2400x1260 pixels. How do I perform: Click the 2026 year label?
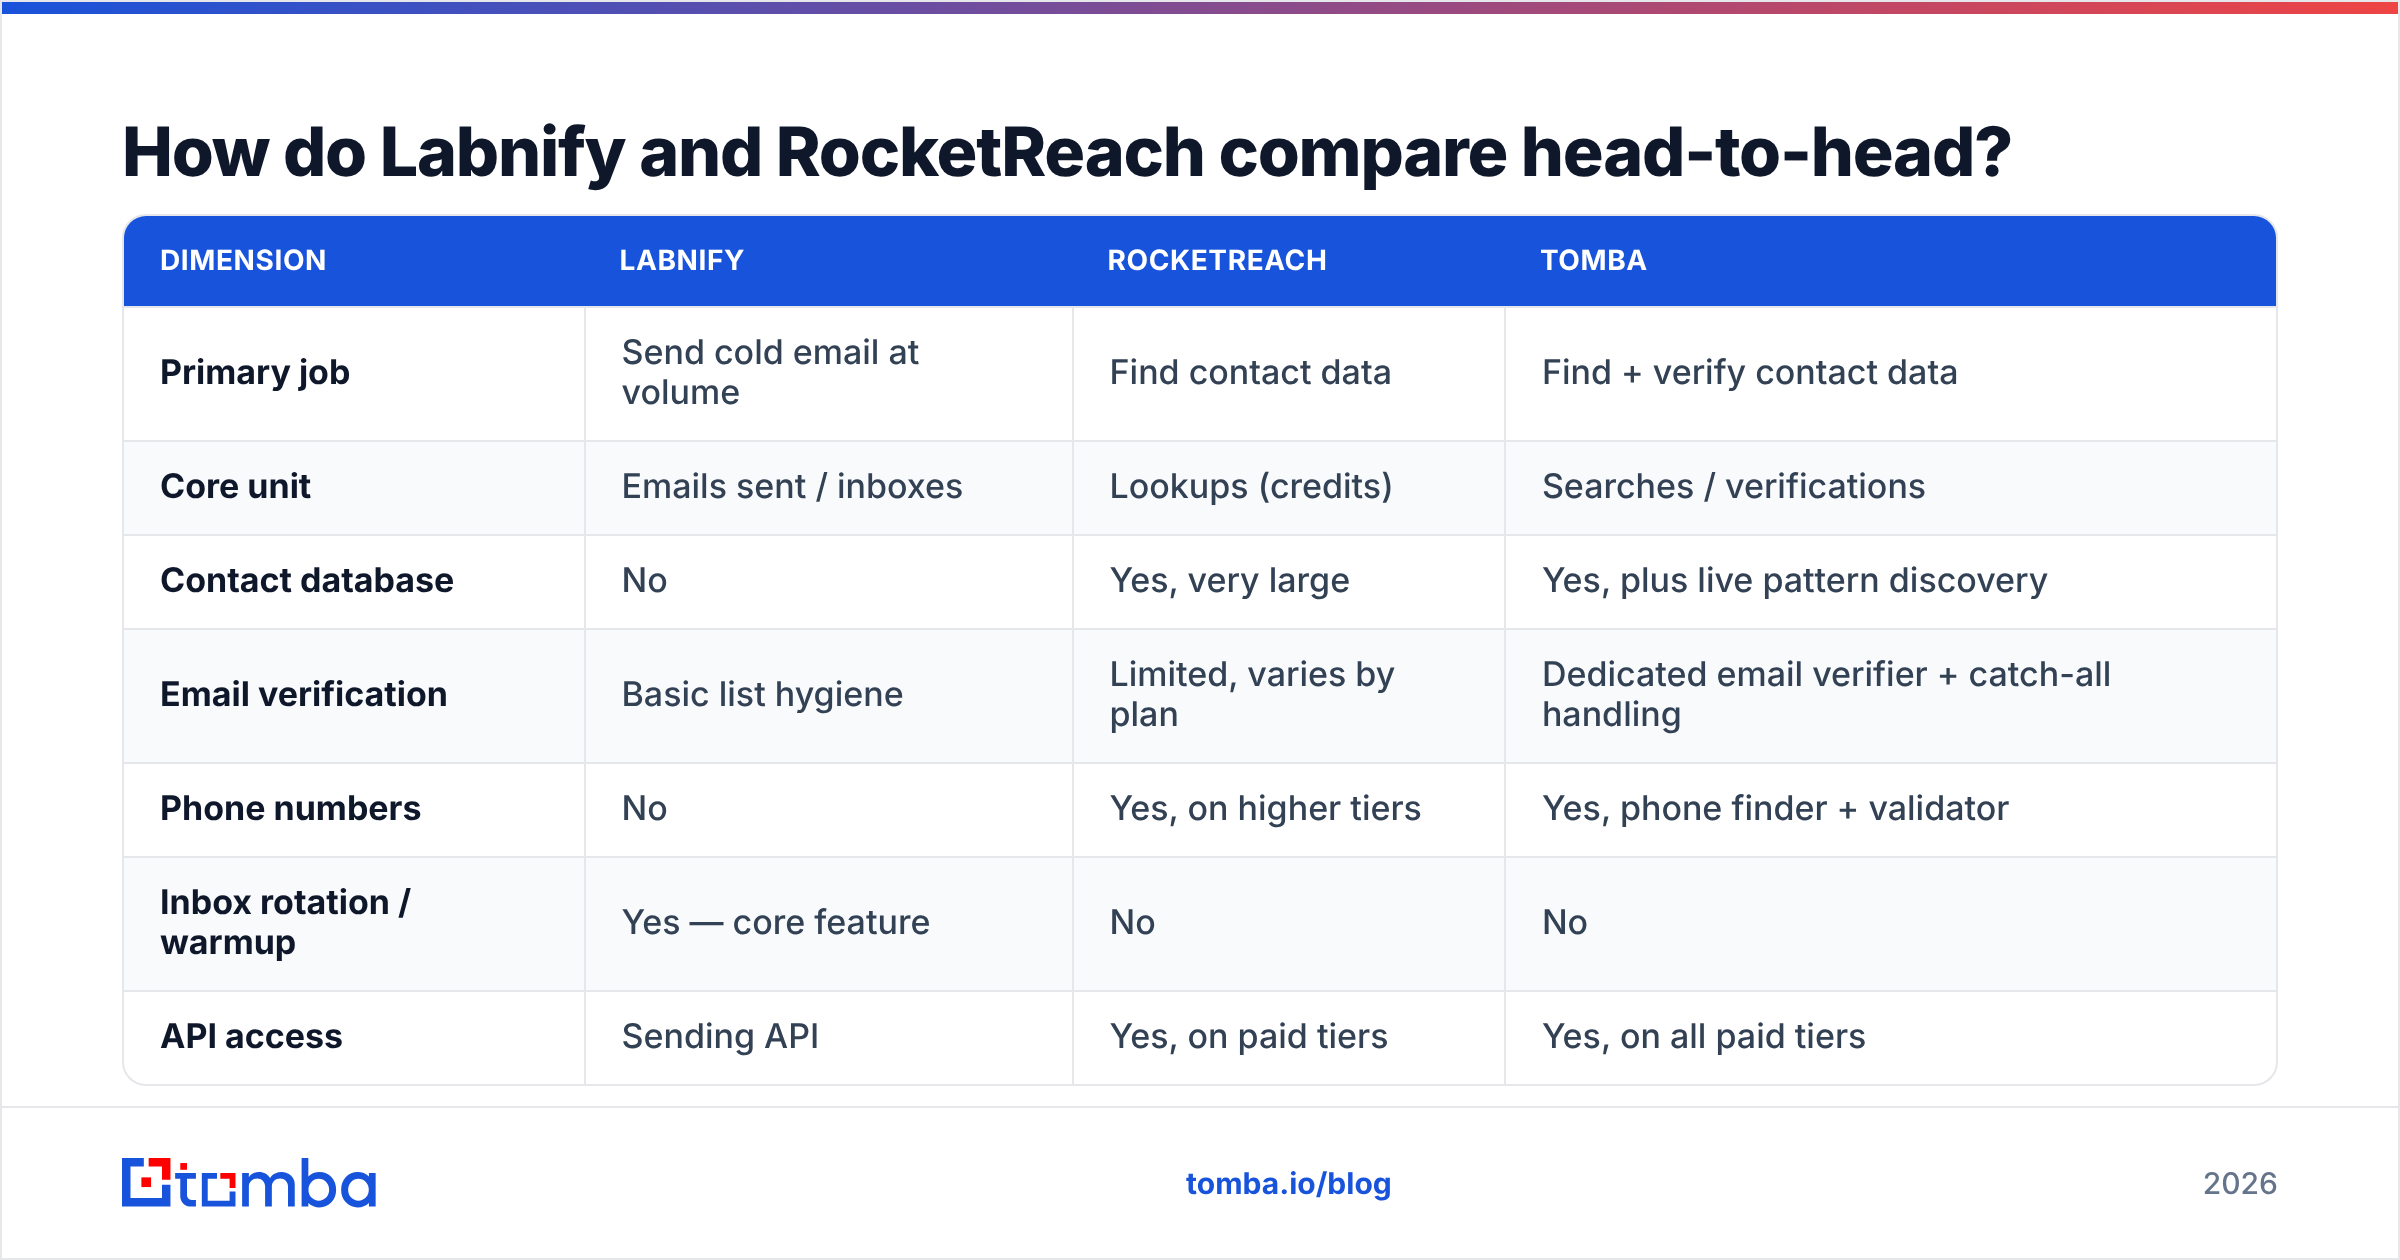(x=2240, y=1184)
